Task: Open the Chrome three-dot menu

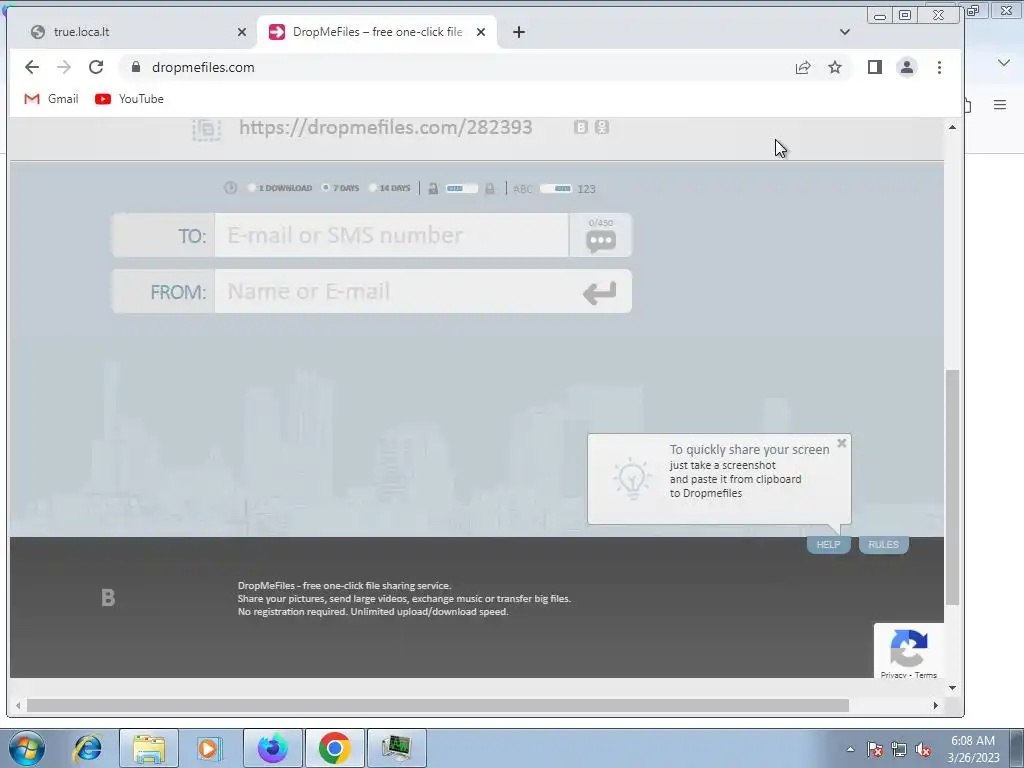Action: (x=939, y=67)
